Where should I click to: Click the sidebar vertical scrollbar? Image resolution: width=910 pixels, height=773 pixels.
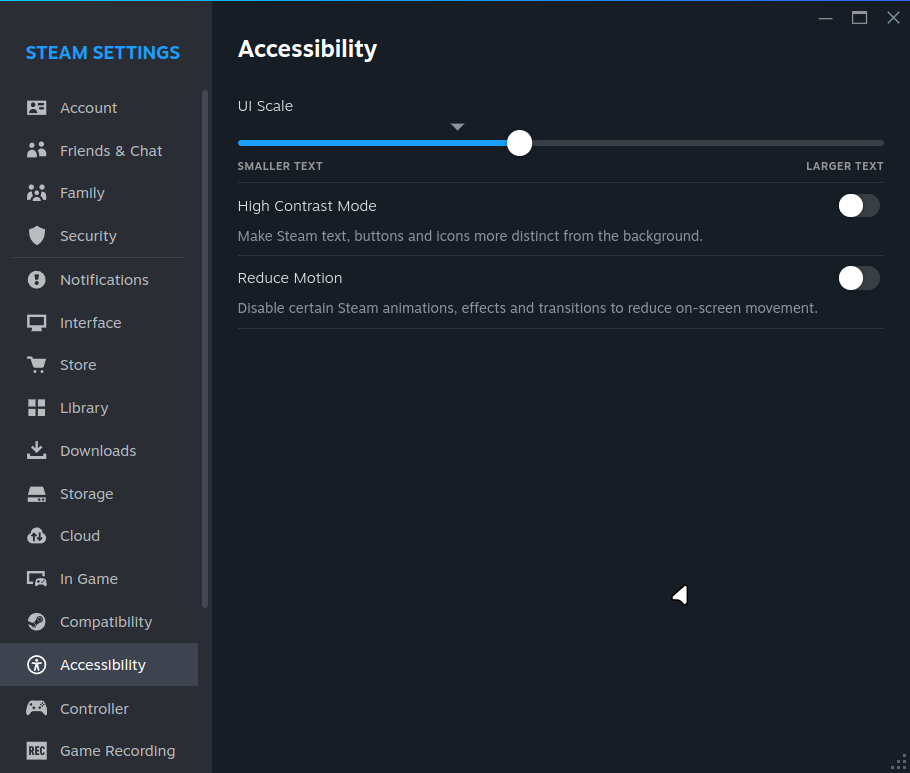pyautogui.click(x=205, y=350)
